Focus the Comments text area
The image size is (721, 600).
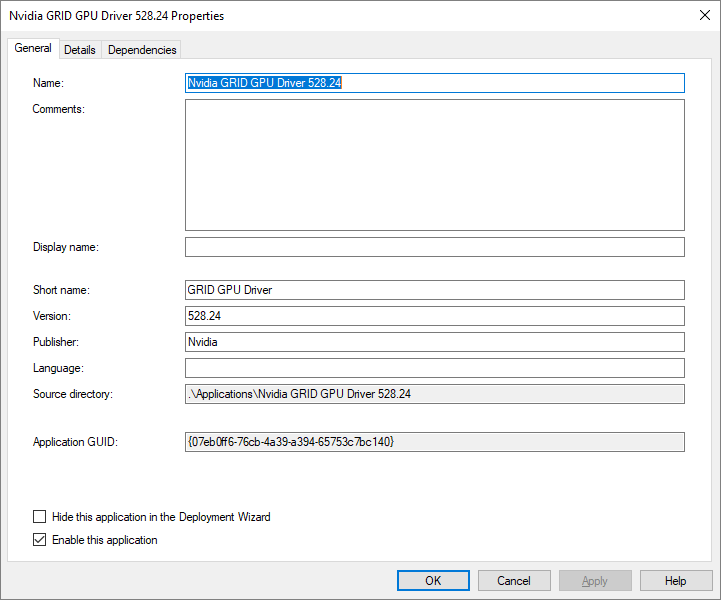click(434, 165)
